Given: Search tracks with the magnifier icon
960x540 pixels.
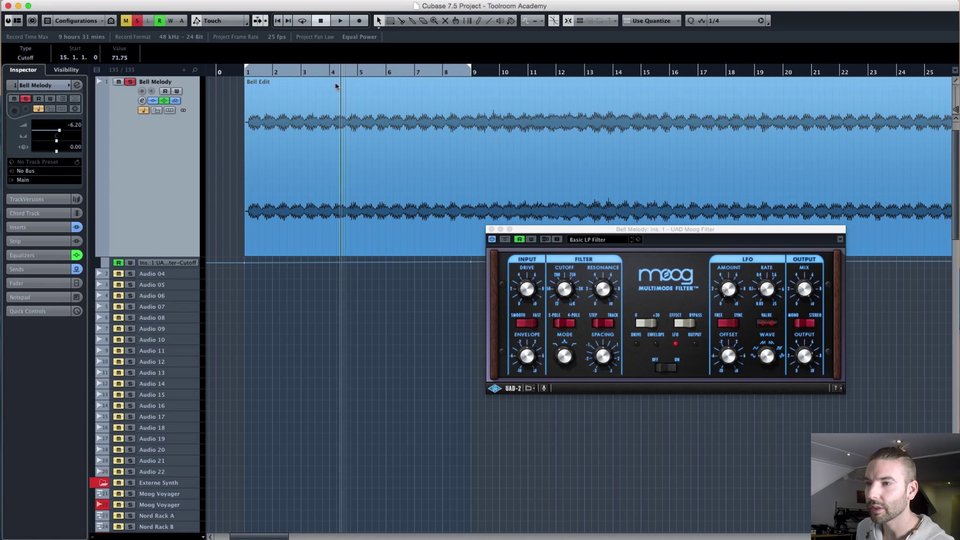Looking at the screenshot, I should tap(195, 70).
